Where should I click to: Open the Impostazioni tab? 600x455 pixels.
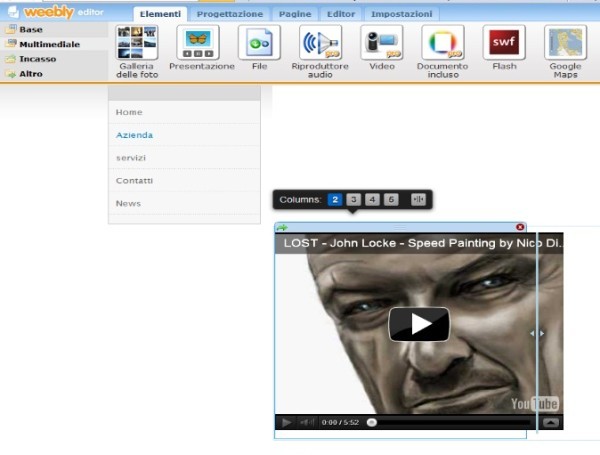click(401, 15)
